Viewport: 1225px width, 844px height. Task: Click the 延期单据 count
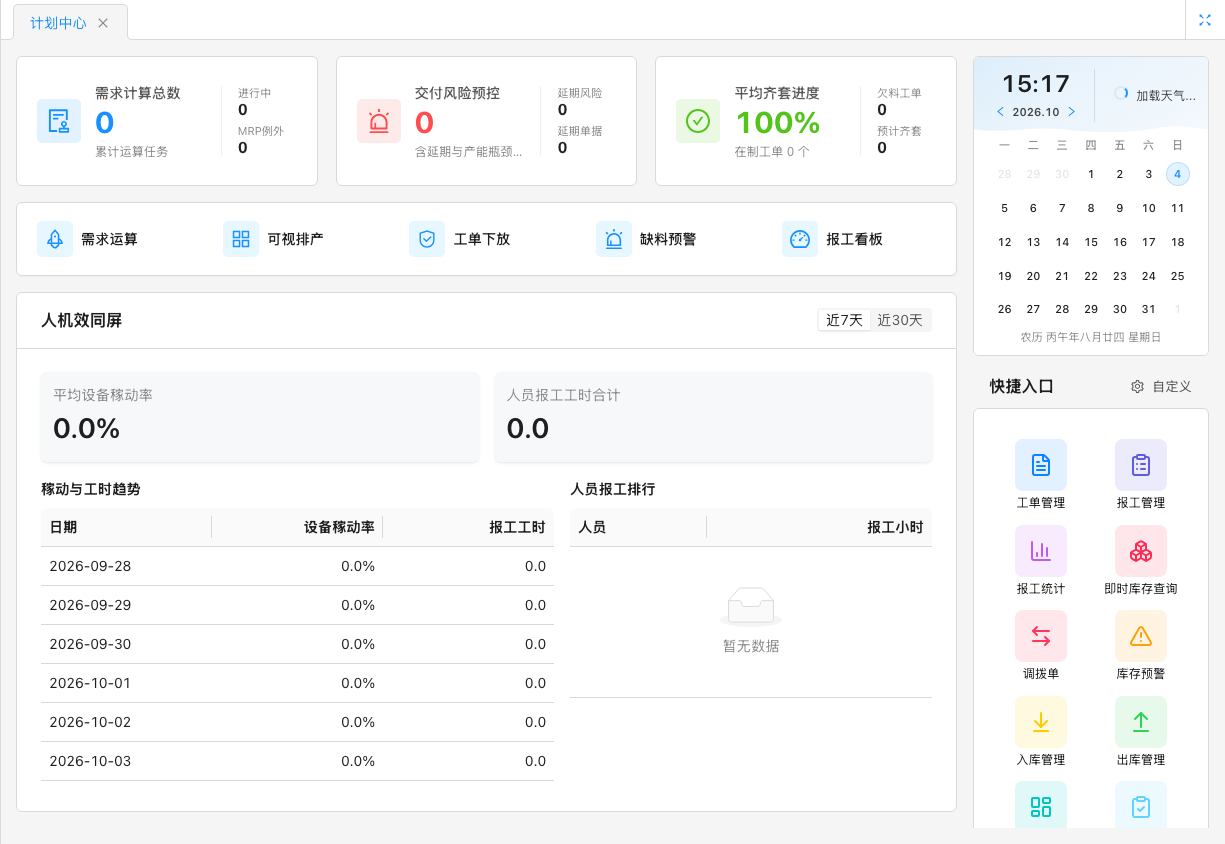pyautogui.click(x=562, y=148)
